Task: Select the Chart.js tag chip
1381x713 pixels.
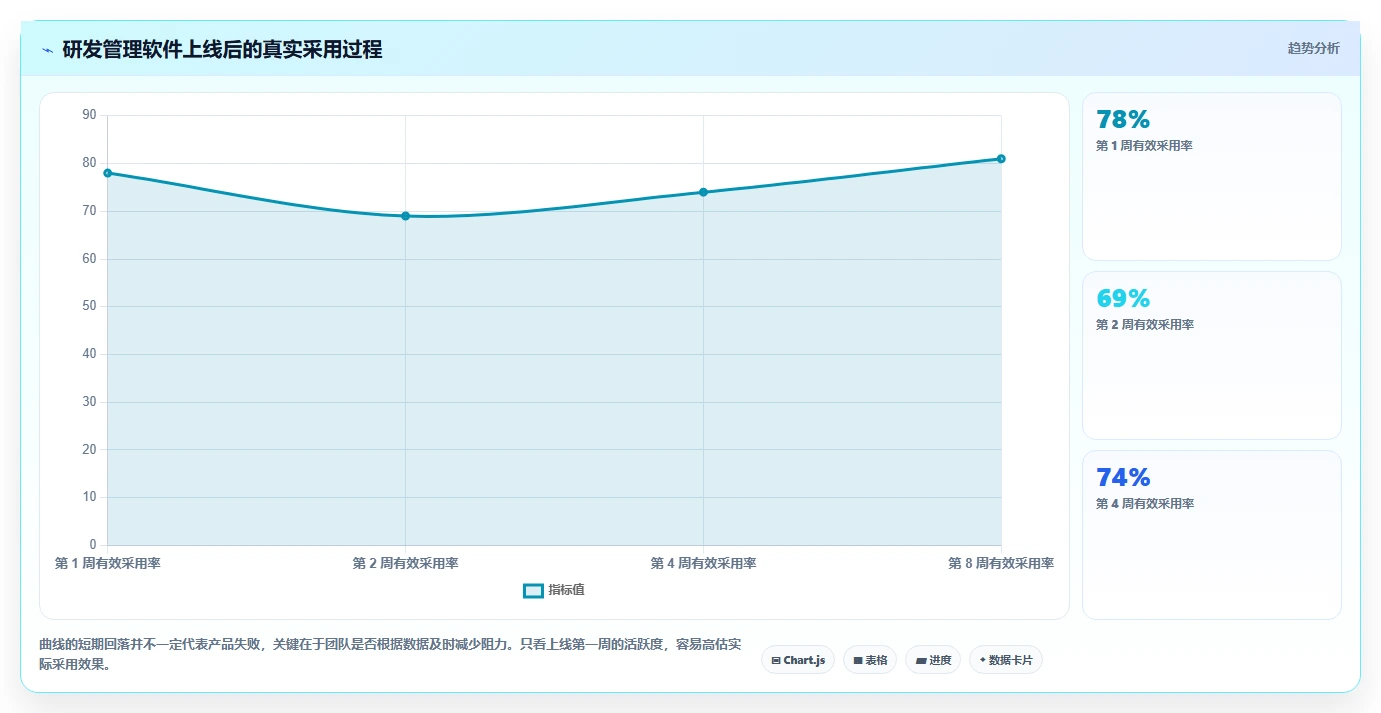Action: click(798, 660)
